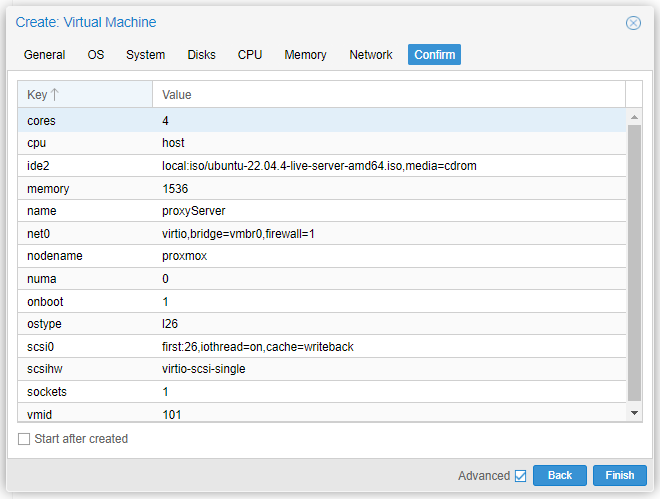Select the vmid key cell
This screenshot has height=499, width=660.
(x=40, y=414)
